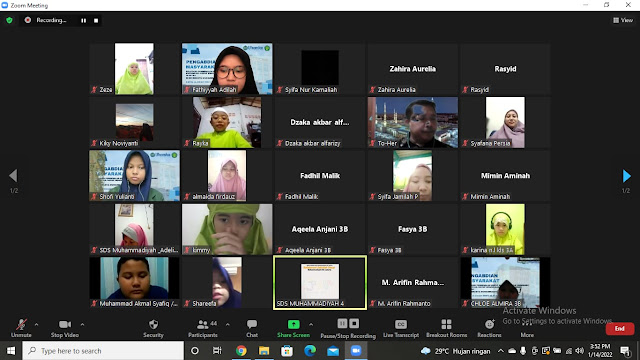The height and width of the screenshot is (360, 640).
Task: Click the Windows Start button
Action: (x=11, y=351)
